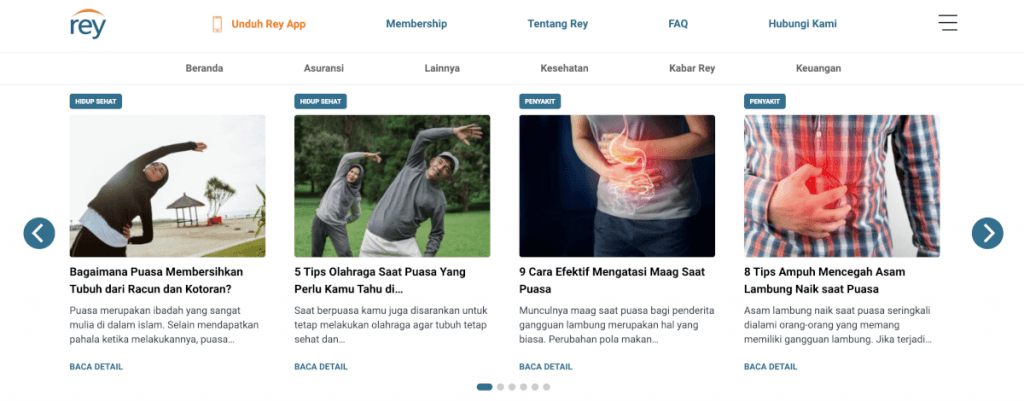Click the phone icon beside Unduh Rey App

pos(217,24)
